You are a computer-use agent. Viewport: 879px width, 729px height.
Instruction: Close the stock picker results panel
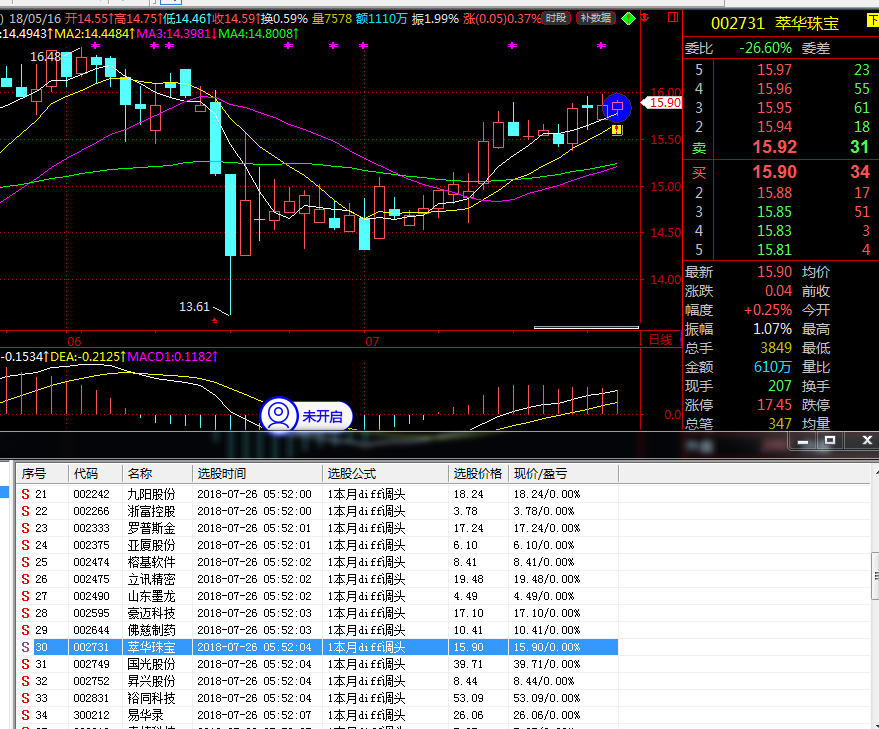867,441
